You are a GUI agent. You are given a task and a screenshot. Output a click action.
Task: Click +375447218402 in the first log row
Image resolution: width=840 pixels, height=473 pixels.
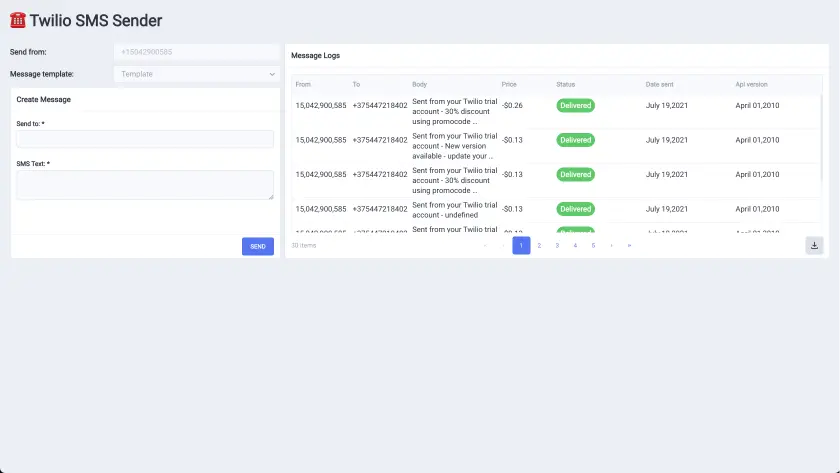(380, 106)
